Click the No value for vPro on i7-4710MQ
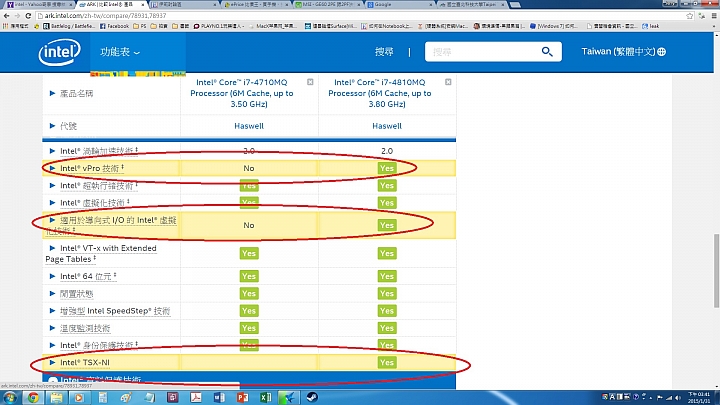Screen dimensions: 720x405 click(249, 168)
